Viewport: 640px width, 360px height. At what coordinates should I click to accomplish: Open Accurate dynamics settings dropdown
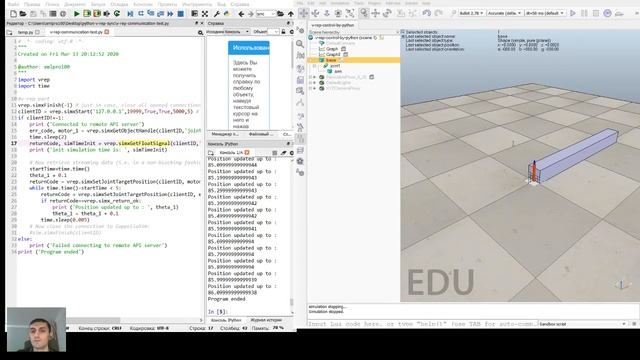click(504, 13)
